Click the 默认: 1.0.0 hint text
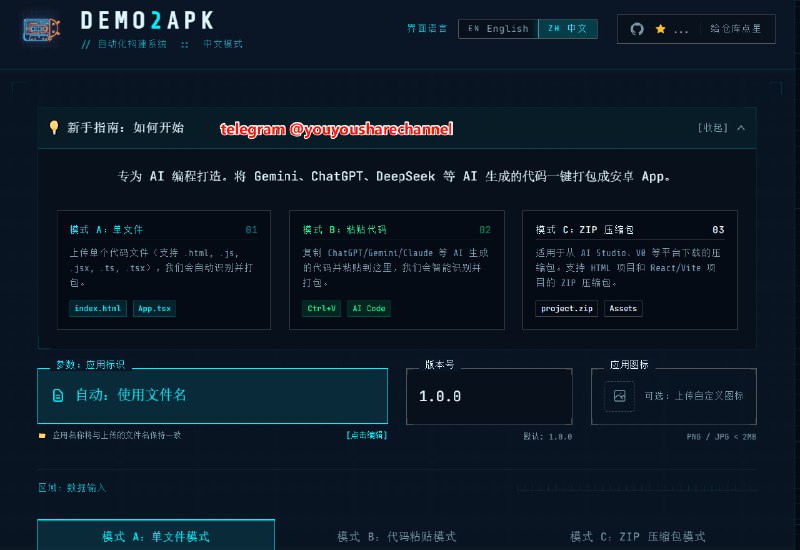Screen dimensions: 800x550 tap(547, 437)
